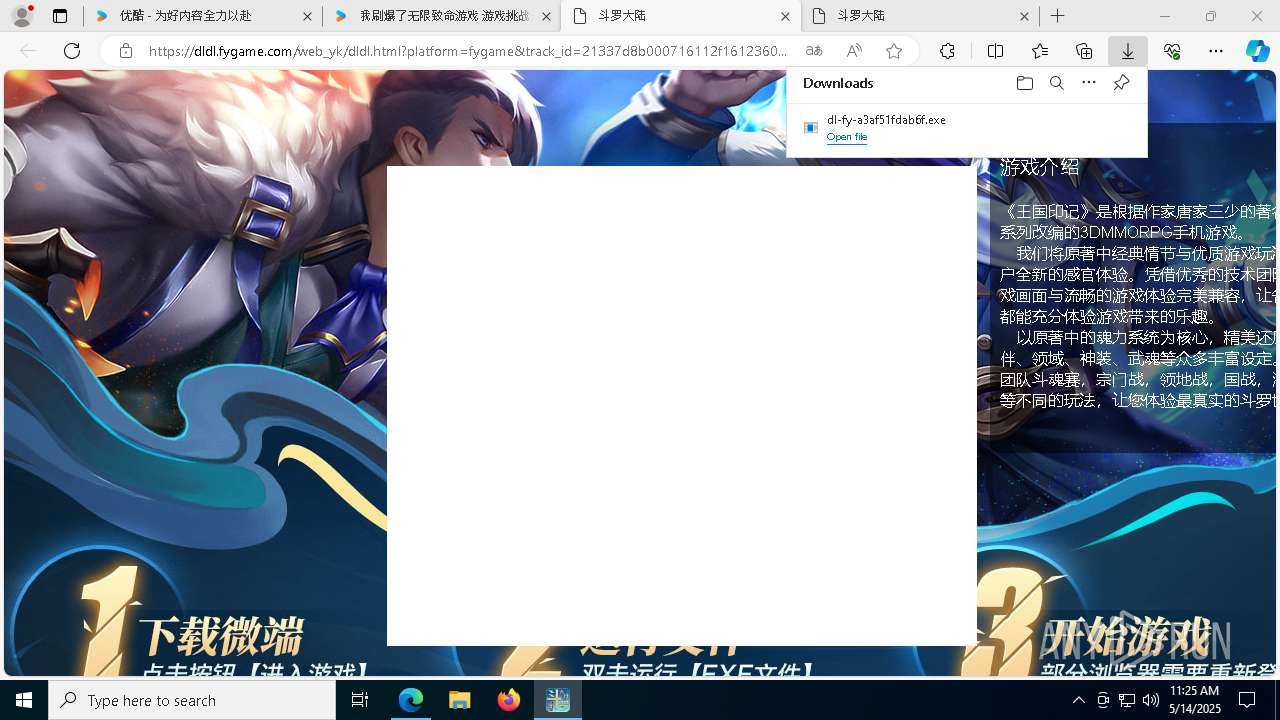Toggle split screen view
This screenshot has width=1280, height=720.
(x=995, y=51)
